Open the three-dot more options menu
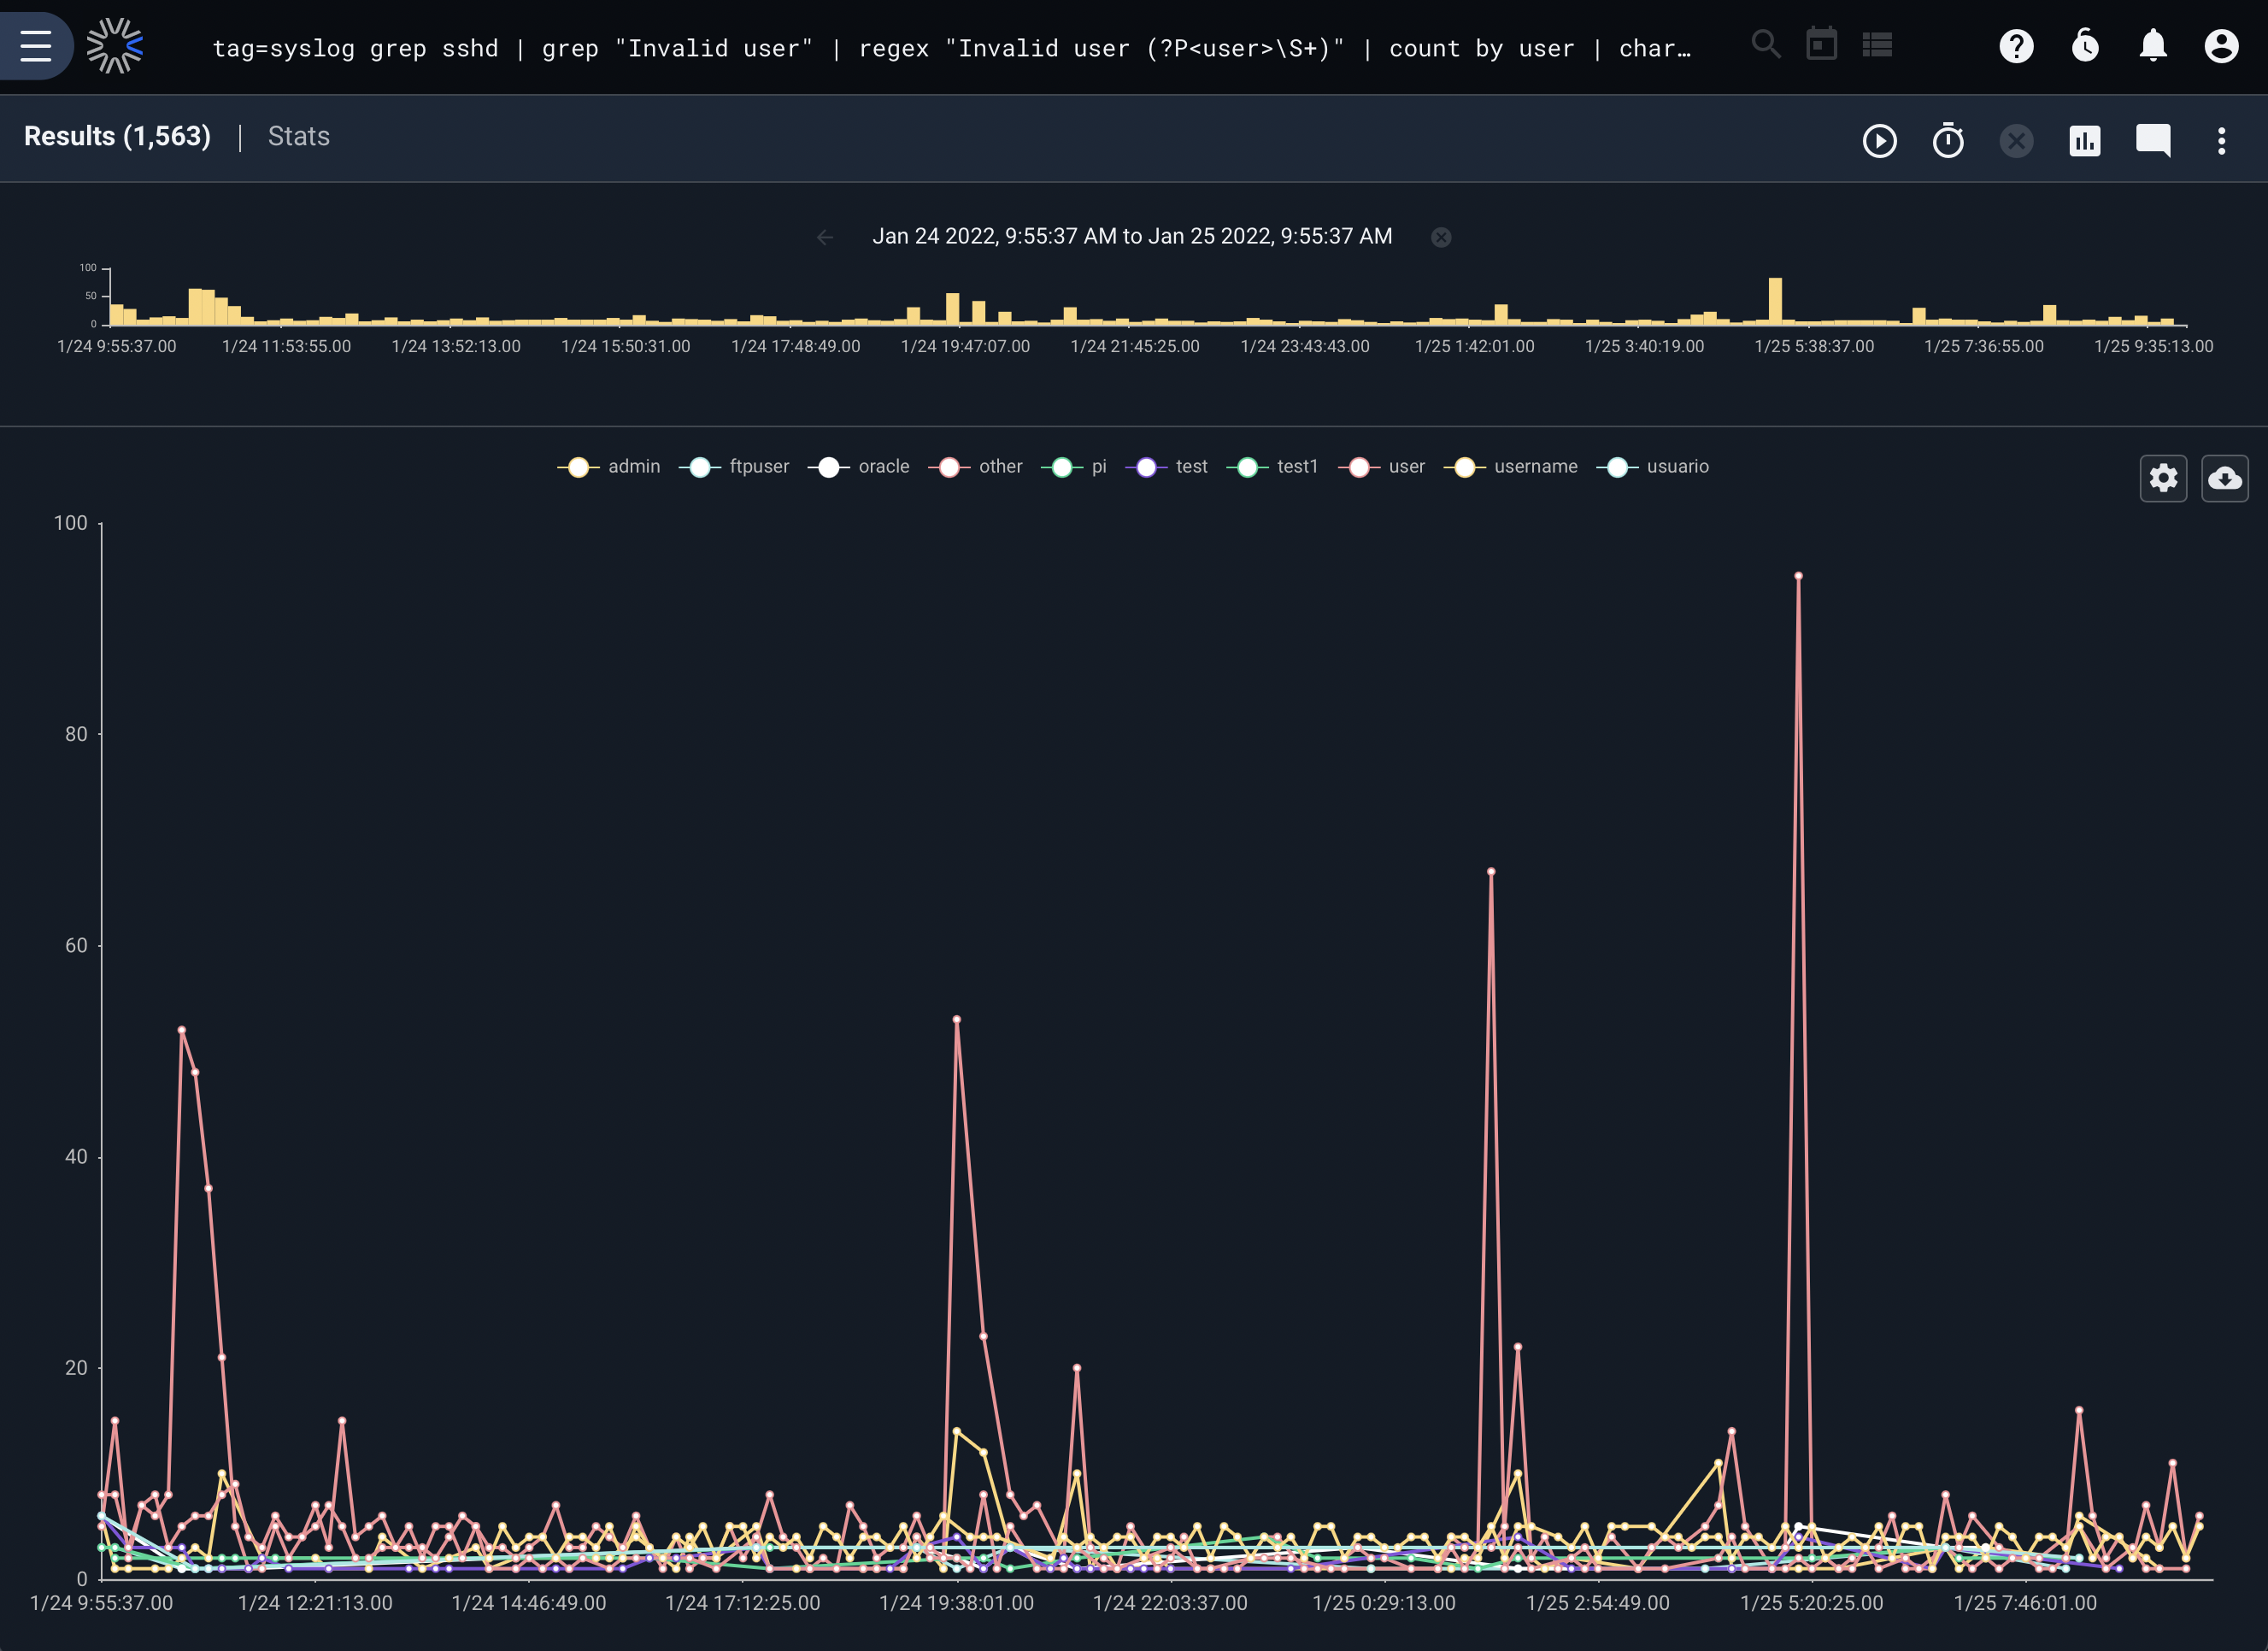This screenshot has height=1651, width=2268. click(2221, 140)
